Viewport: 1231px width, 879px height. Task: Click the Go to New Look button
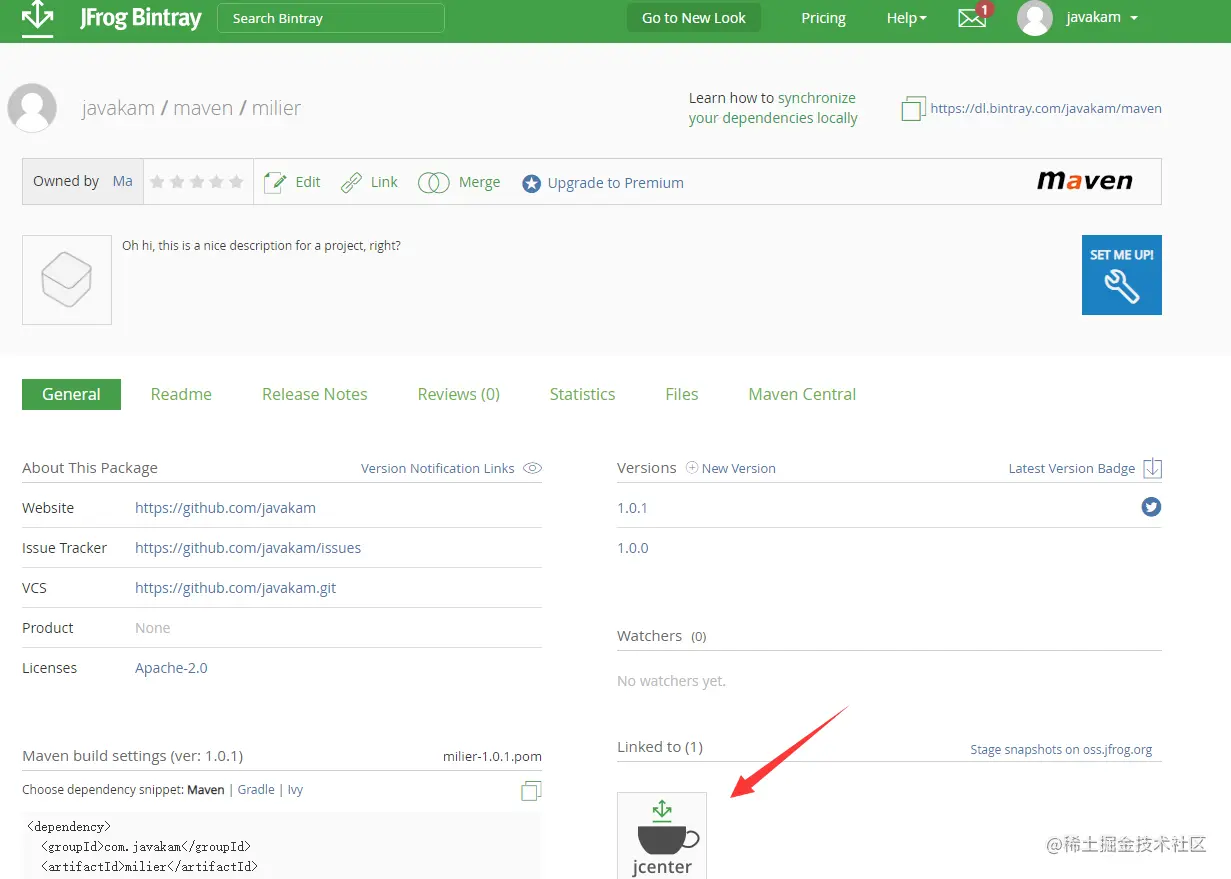(x=694, y=18)
